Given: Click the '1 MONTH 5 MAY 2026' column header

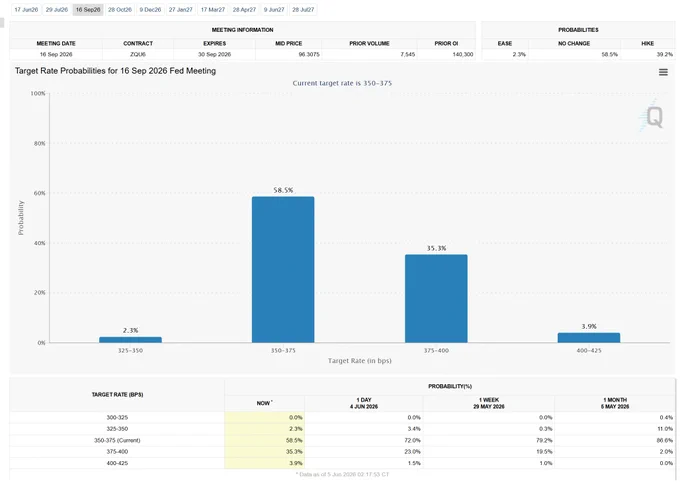Looking at the screenshot, I should [615, 403].
